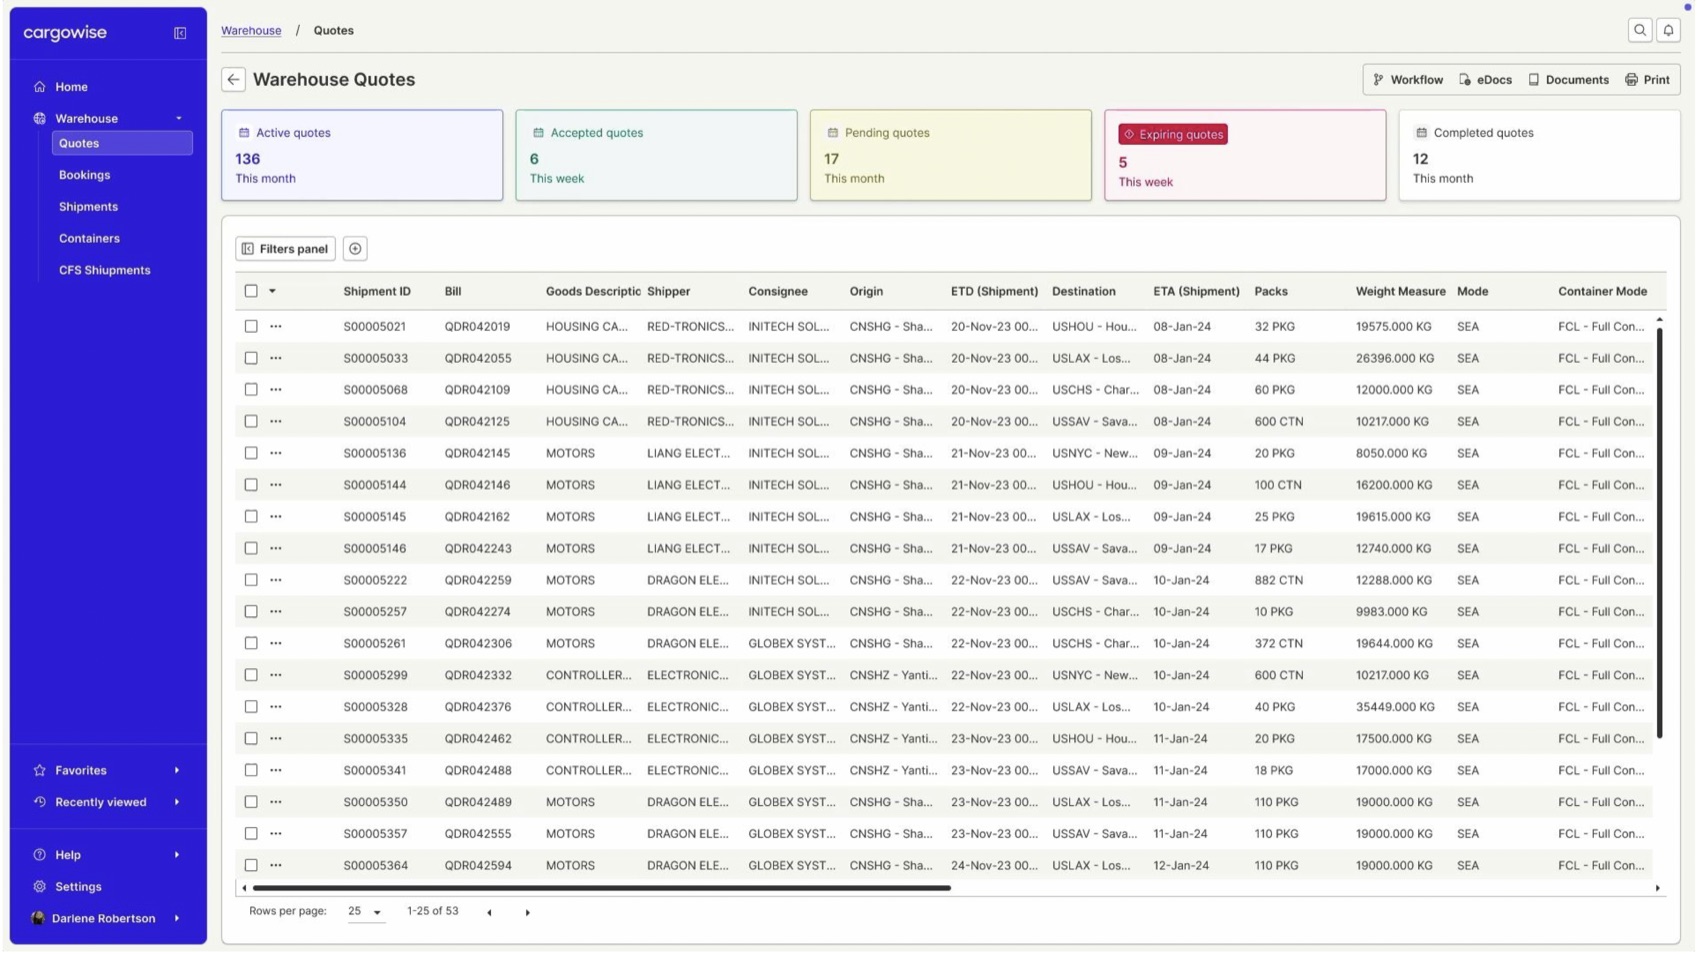This screenshot has width=1700, height=954.
Task: Check the box for shipment S00005257
Action: pyautogui.click(x=251, y=612)
